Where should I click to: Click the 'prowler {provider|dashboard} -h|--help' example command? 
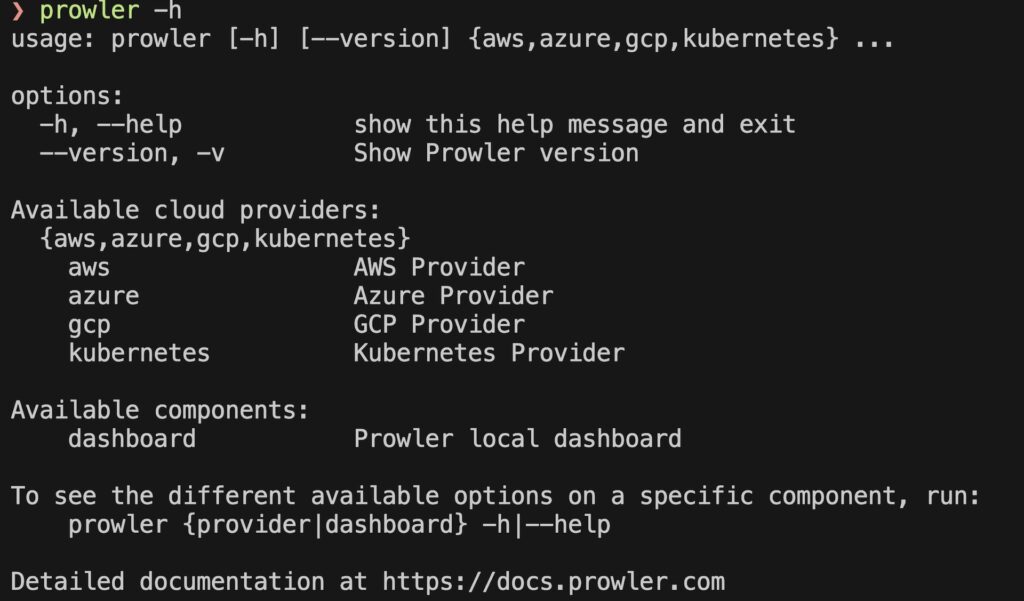click(340, 525)
